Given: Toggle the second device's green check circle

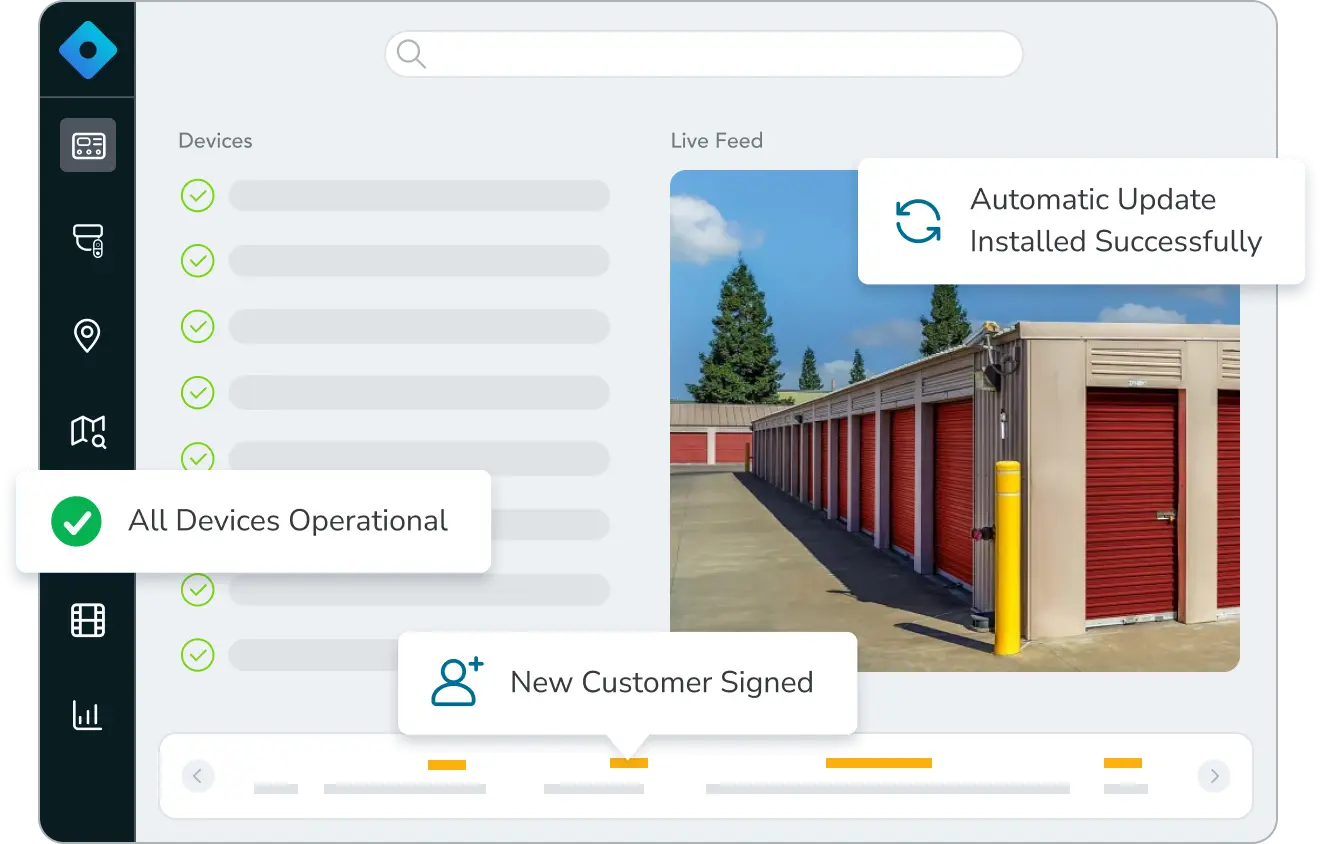Looking at the screenshot, I should pos(198,261).
